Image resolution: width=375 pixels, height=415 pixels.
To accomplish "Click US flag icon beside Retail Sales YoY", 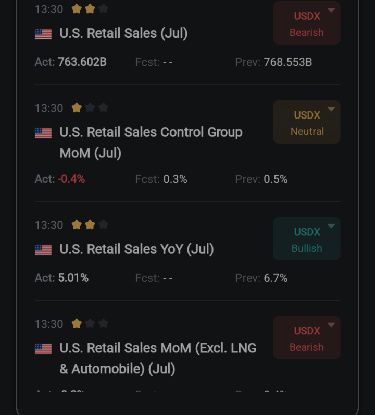I will tap(43, 249).
